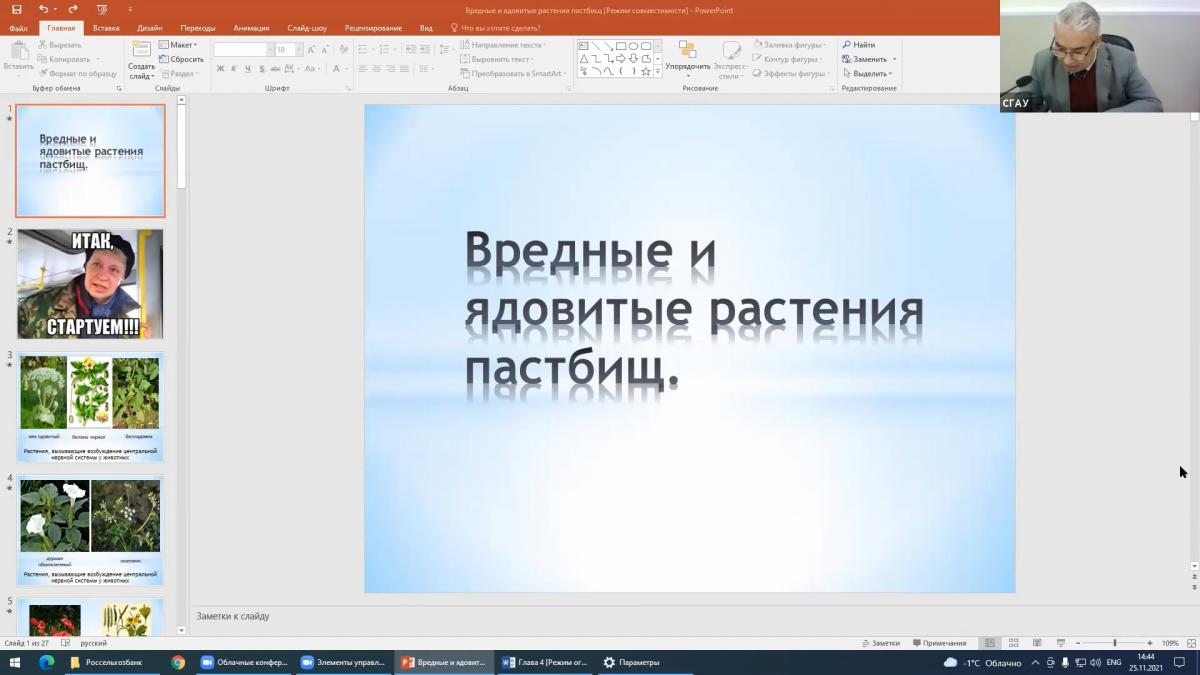Open Google Chrome from the taskbar
This screenshot has width=1200, height=675.
[178, 662]
